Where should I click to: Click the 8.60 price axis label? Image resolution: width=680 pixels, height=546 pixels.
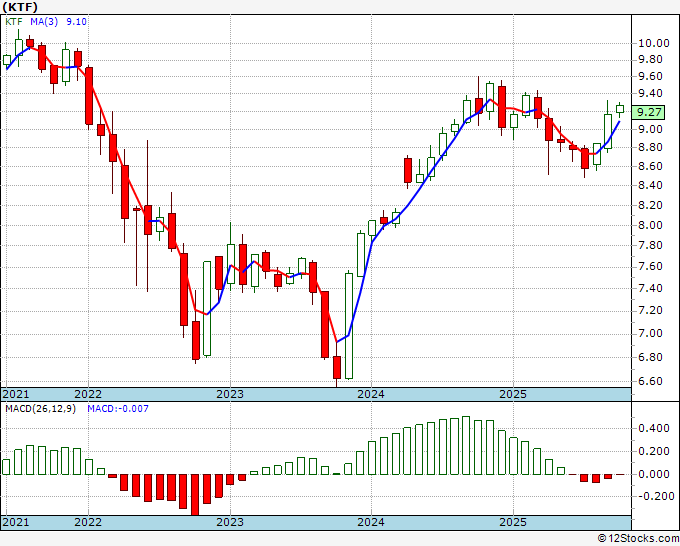click(x=650, y=167)
